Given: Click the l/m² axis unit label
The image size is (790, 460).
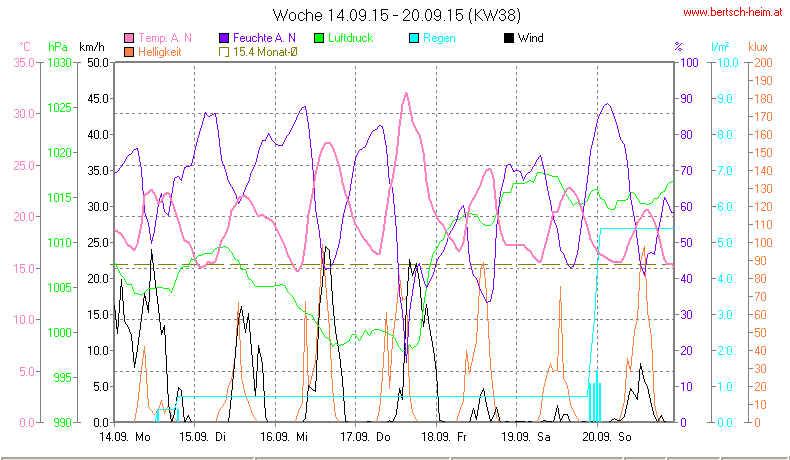Looking at the screenshot, I should pos(720,47).
